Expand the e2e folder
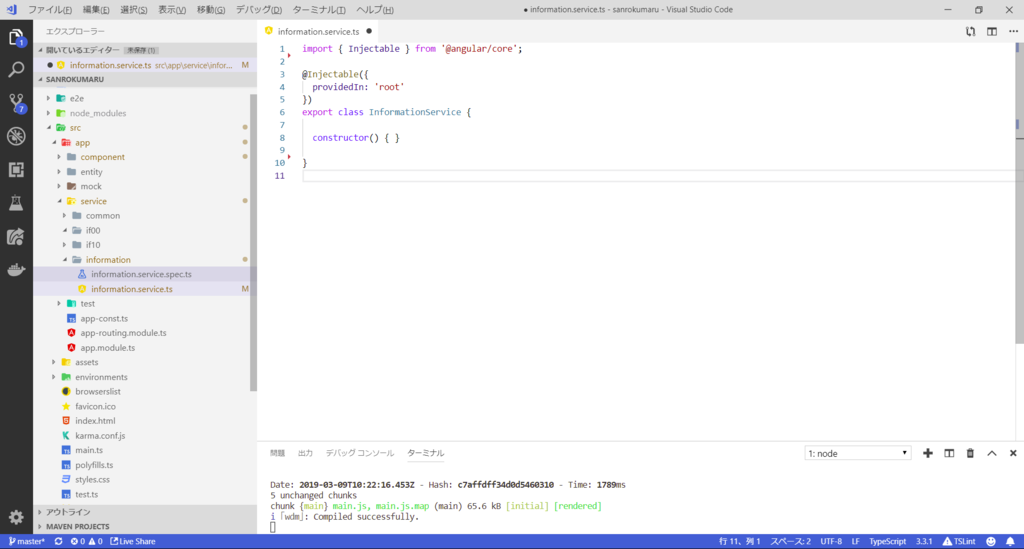1024x549 pixels. [76, 98]
